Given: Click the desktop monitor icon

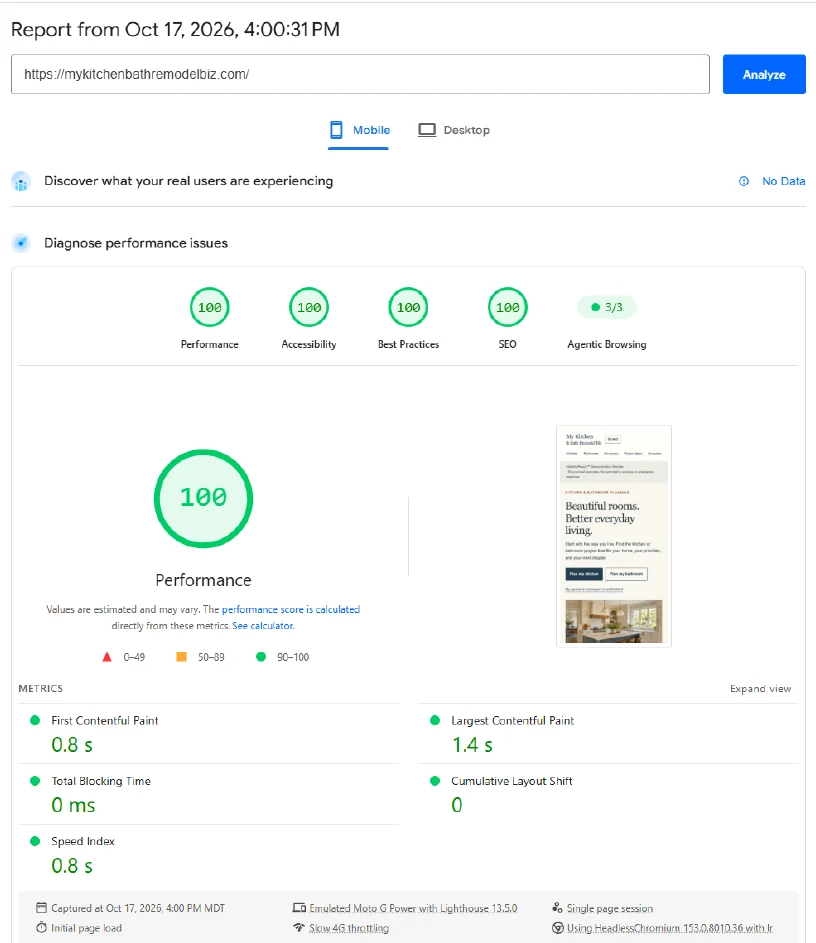Looking at the screenshot, I should click(427, 130).
